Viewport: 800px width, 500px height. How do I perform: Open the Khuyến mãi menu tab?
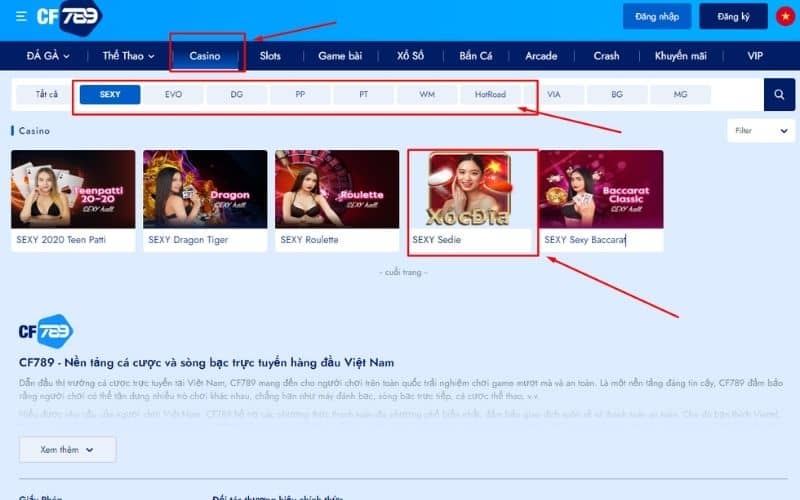pyautogui.click(x=681, y=56)
